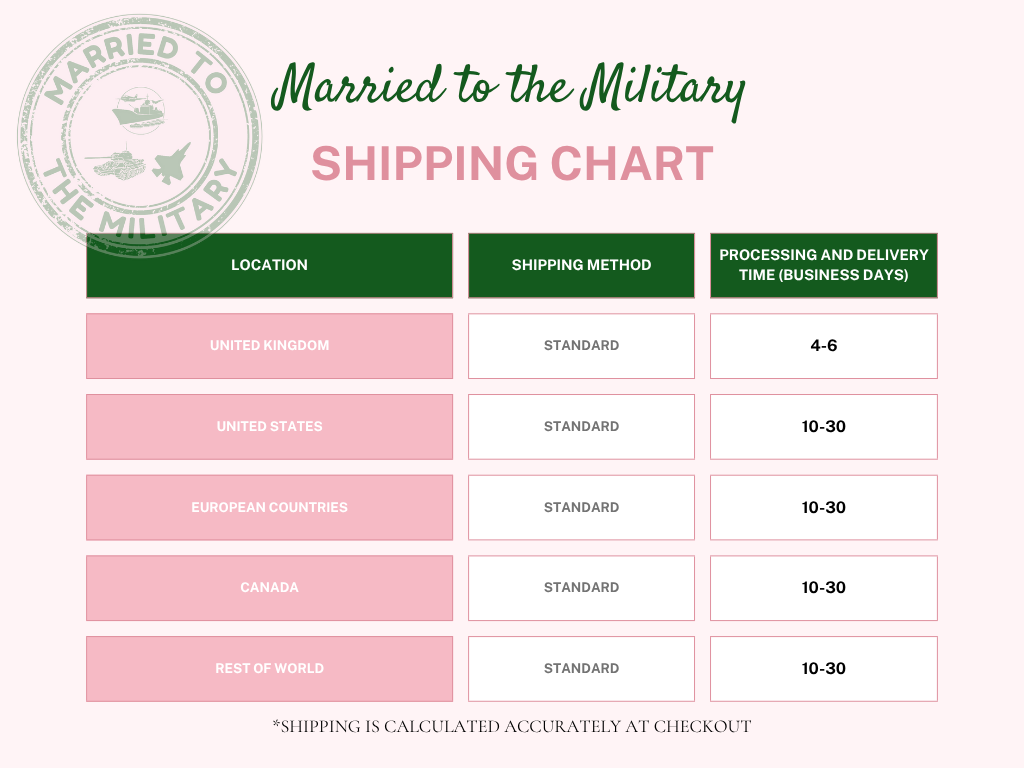Image resolution: width=1024 pixels, height=768 pixels.
Task: Click the warship icon in the stamp logo
Action: pyautogui.click(x=137, y=111)
